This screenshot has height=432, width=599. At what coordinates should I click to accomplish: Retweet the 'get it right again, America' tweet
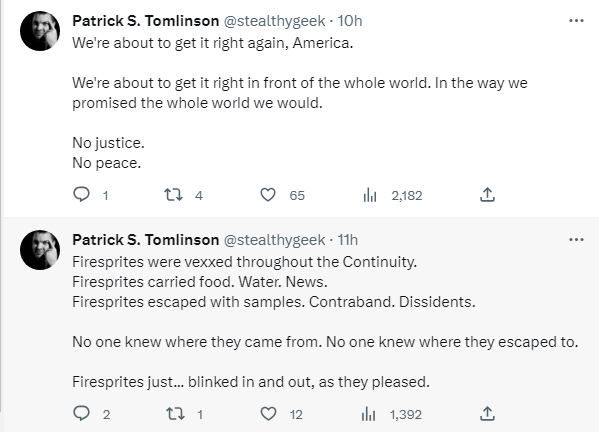point(173,195)
